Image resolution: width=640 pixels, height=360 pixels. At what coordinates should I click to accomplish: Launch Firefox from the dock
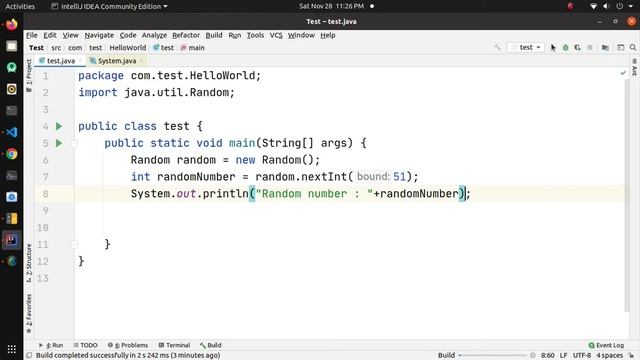click(x=11, y=24)
